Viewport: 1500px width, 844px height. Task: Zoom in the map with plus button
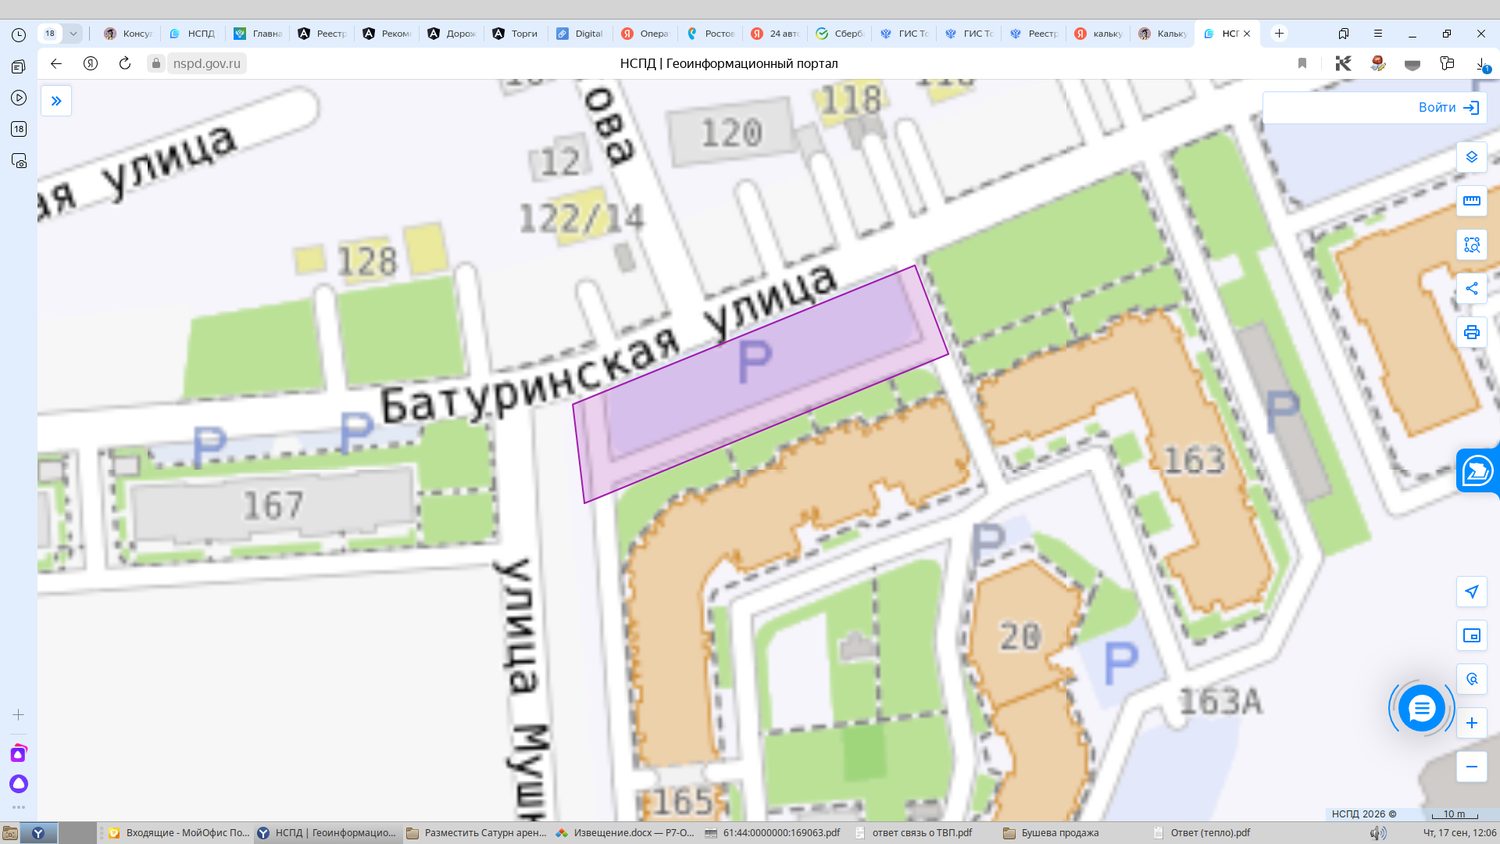1472,723
